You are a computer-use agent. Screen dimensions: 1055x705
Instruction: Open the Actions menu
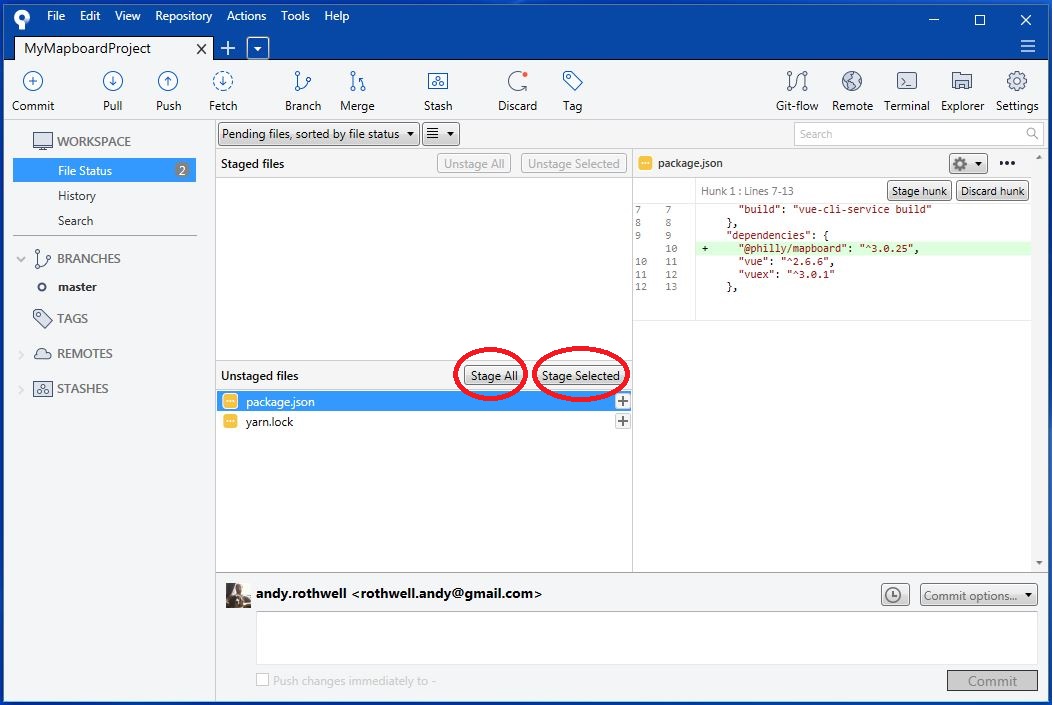(246, 15)
